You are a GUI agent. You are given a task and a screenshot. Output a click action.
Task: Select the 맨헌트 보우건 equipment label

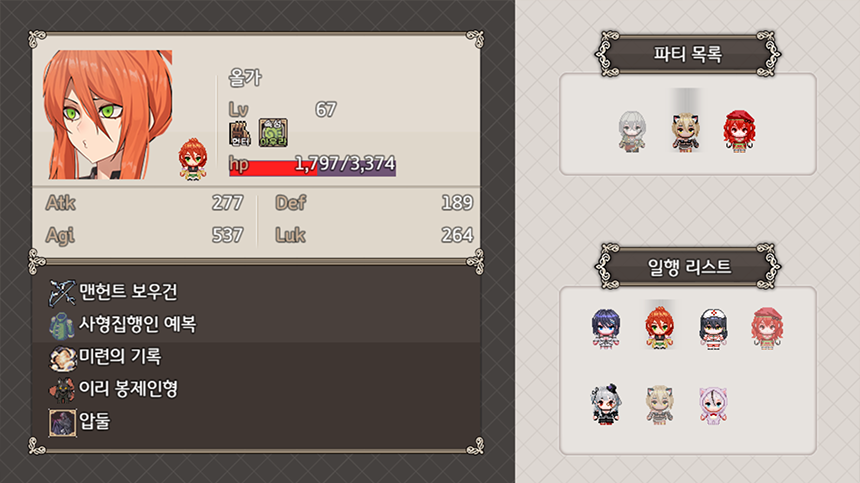pyautogui.click(x=128, y=292)
